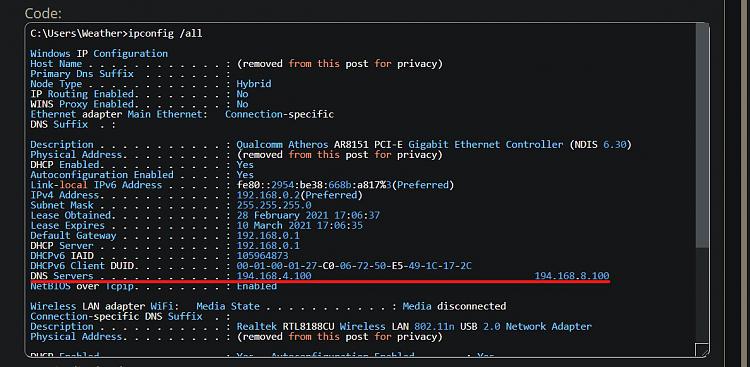Viewport: 750px width, 367px height.
Task: Click the DHCPv6 IAID value 105964873
Action: pyautogui.click(x=262, y=256)
